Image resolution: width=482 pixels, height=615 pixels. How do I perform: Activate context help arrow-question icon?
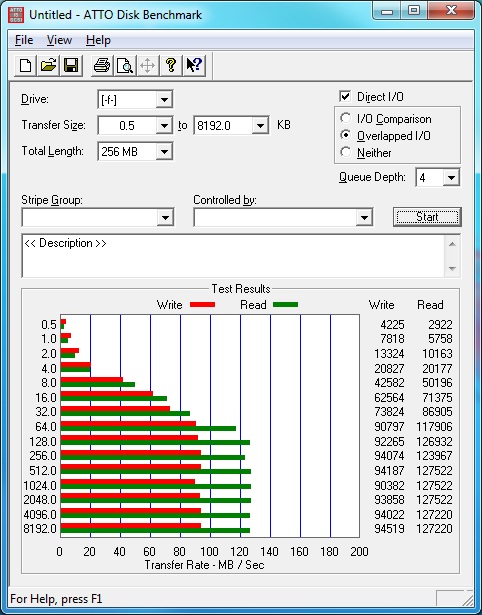[x=194, y=65]
